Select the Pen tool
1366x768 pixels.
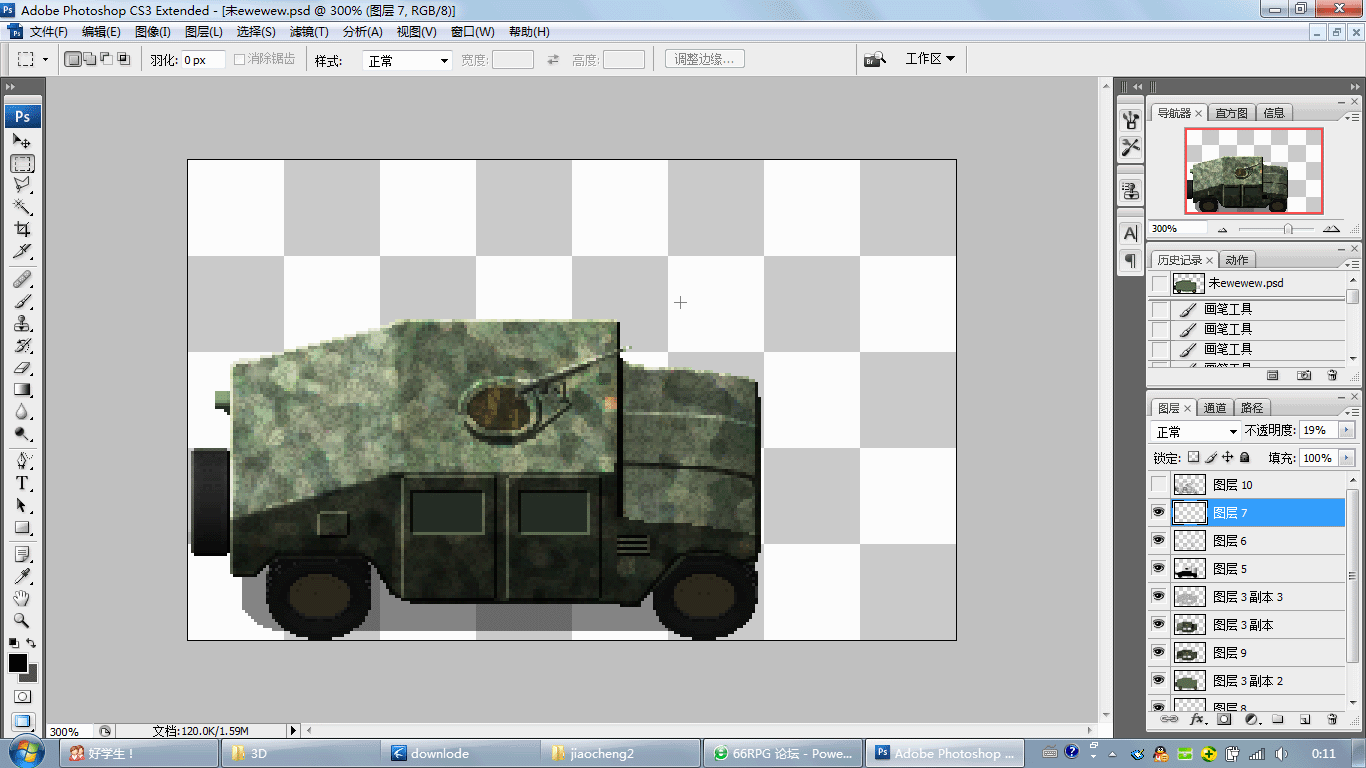(22, 461)
